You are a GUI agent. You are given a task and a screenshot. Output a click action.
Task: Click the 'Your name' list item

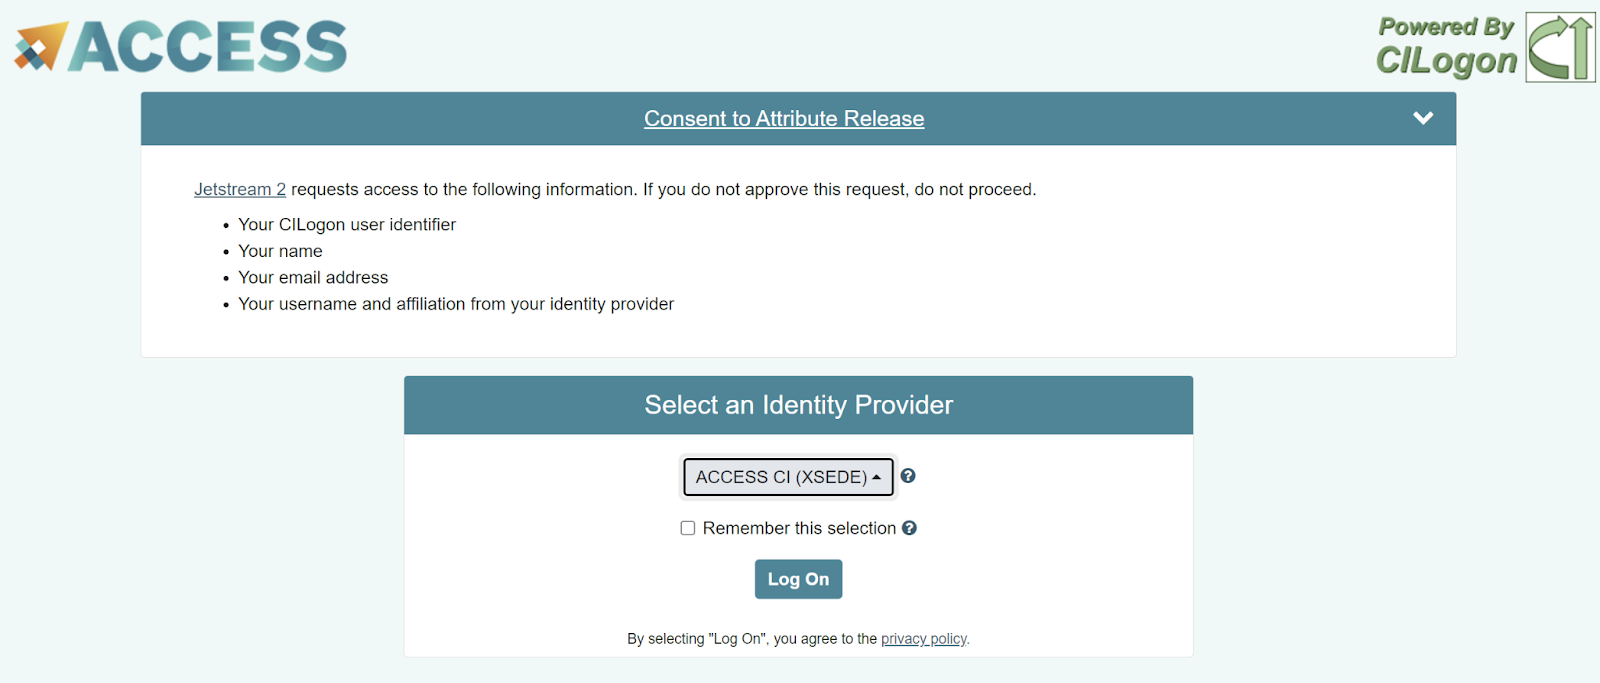pyautogui.click(x=280, y=251)
